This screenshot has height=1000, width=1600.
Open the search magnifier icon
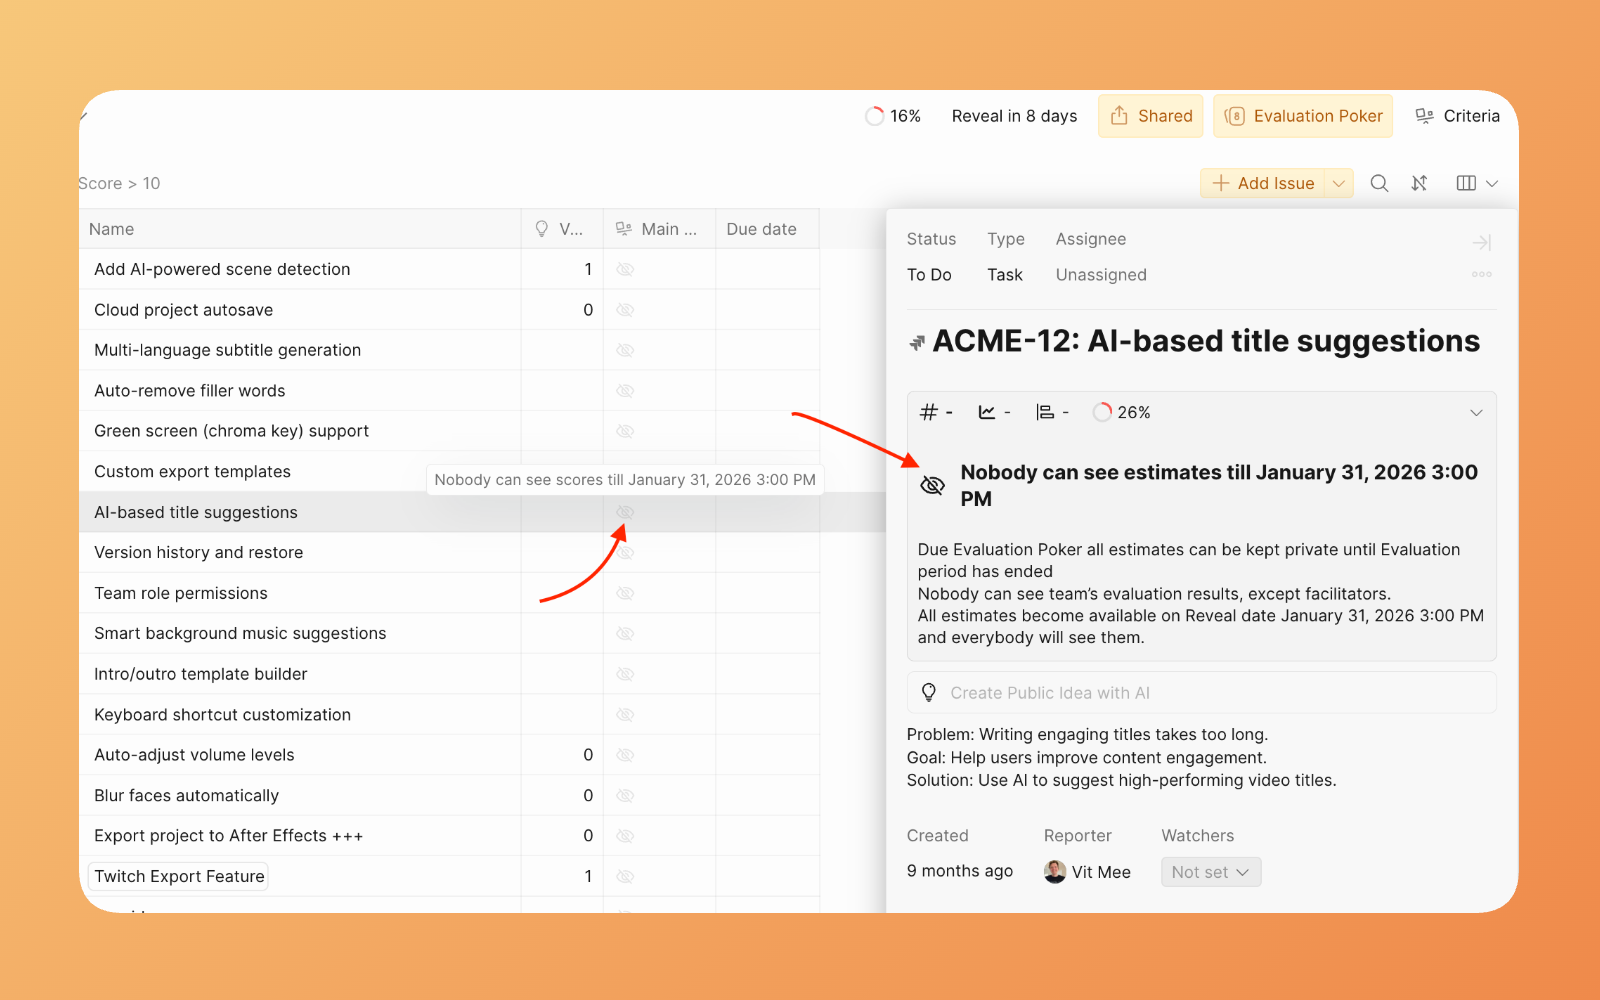coord(1379,183)
